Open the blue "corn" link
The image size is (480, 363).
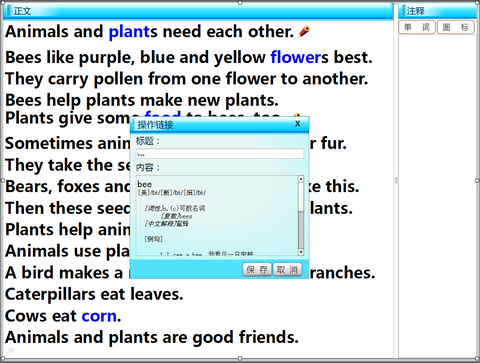click(x=99, y=316)
